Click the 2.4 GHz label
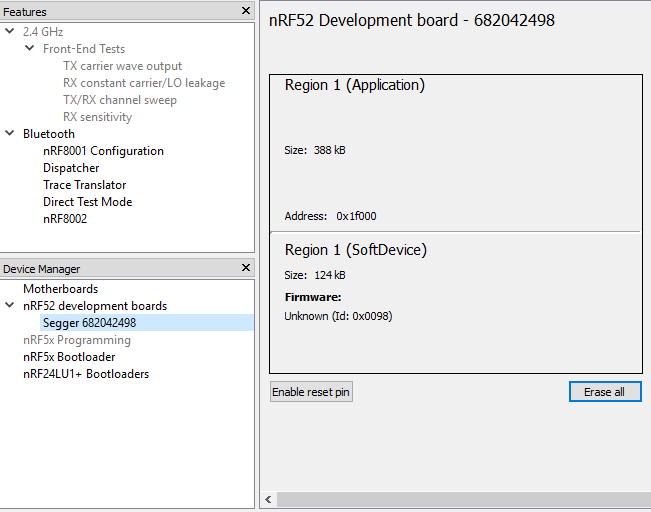This screenshot has height=512, width=651. 43,32
